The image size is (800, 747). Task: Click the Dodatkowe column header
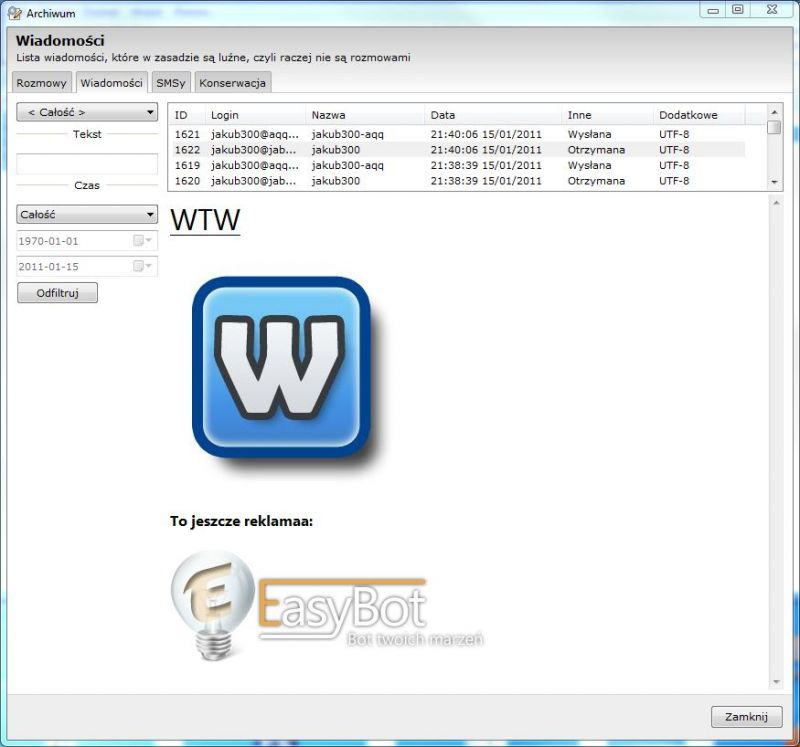[x=699, y=115]
